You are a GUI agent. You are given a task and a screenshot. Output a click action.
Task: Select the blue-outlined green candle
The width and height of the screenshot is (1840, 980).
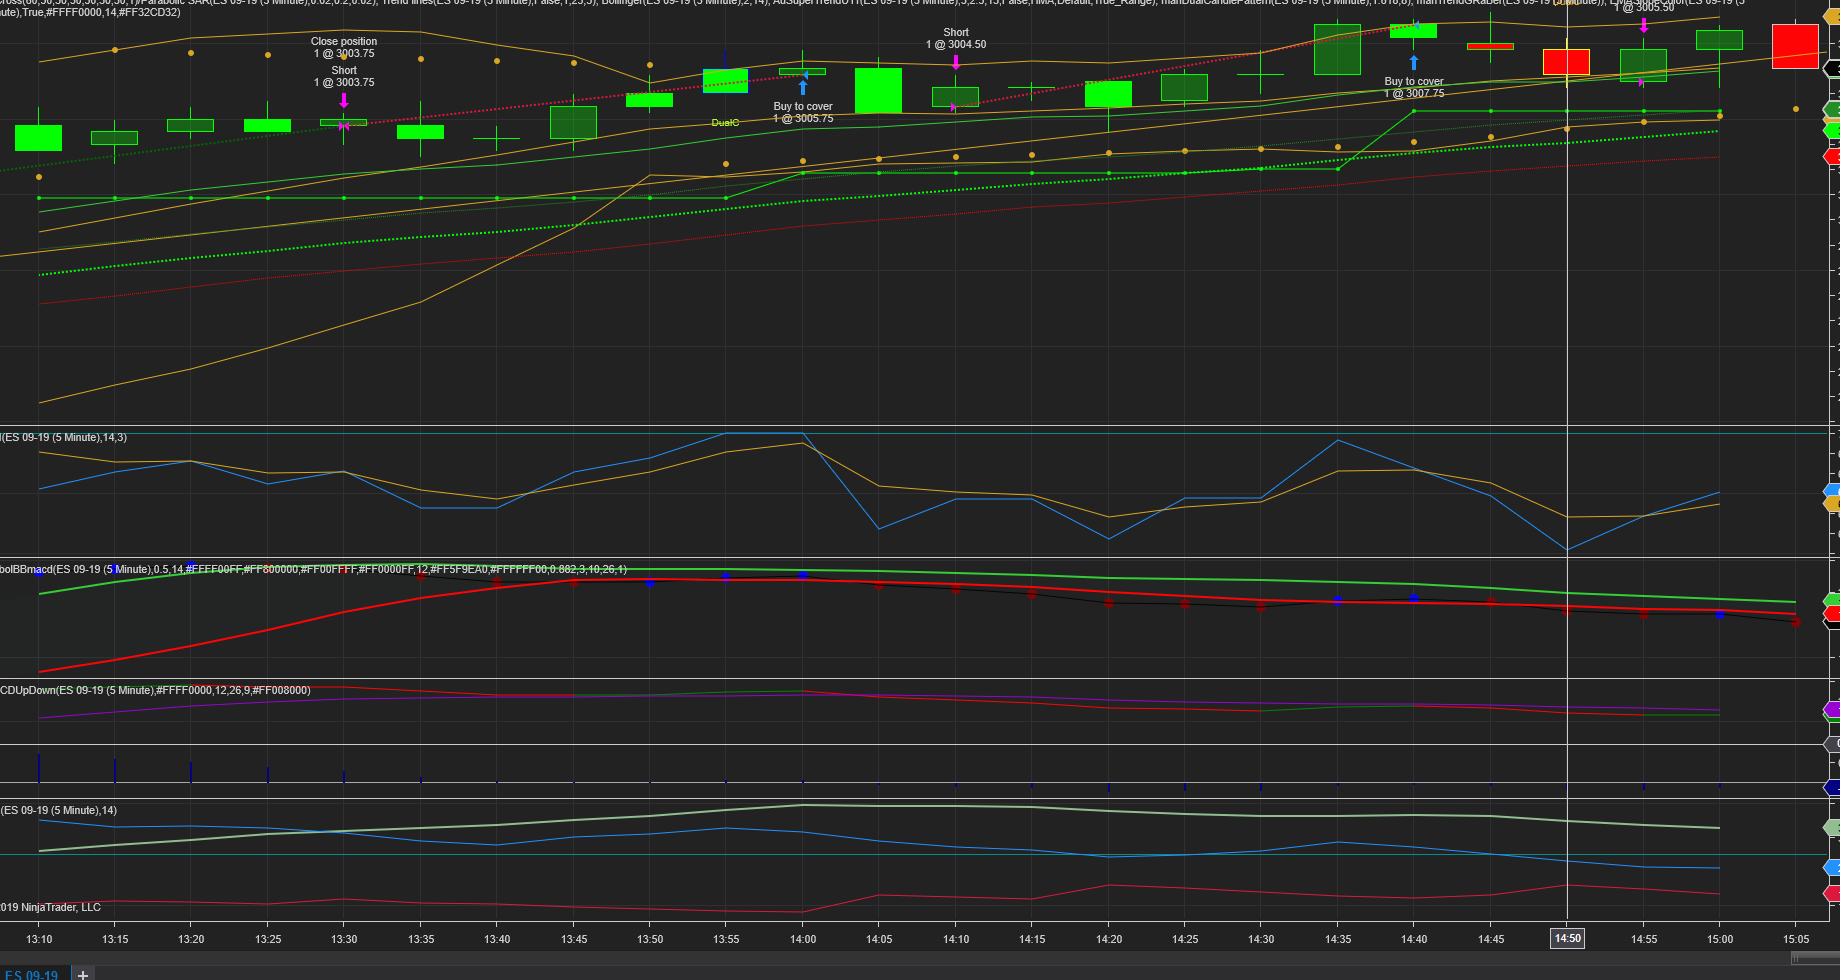726,81
